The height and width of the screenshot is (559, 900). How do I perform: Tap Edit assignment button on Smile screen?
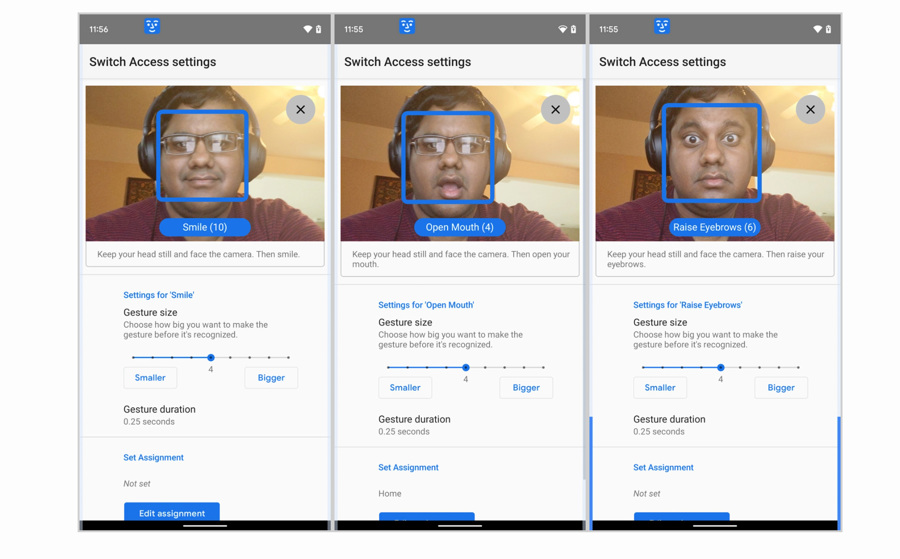(x=172, y=512)
